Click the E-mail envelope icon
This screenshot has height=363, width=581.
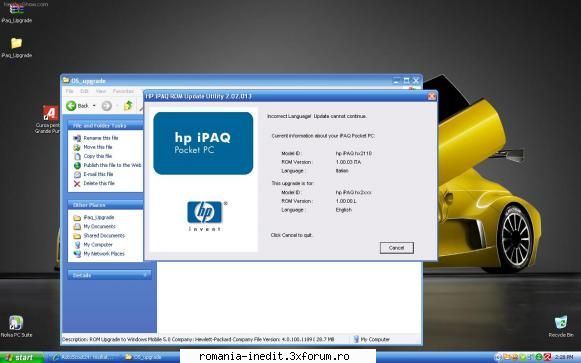[77, 174]
